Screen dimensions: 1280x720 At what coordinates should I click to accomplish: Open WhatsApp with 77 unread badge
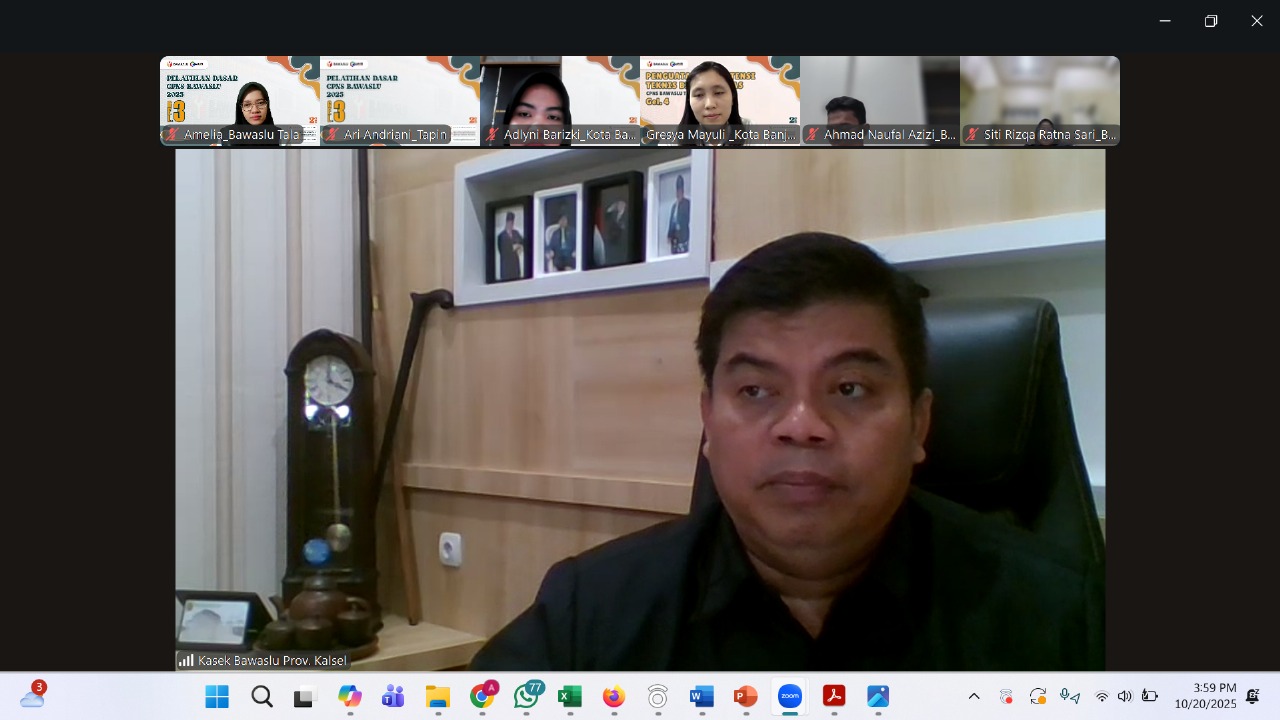click(x=527, y=696)
